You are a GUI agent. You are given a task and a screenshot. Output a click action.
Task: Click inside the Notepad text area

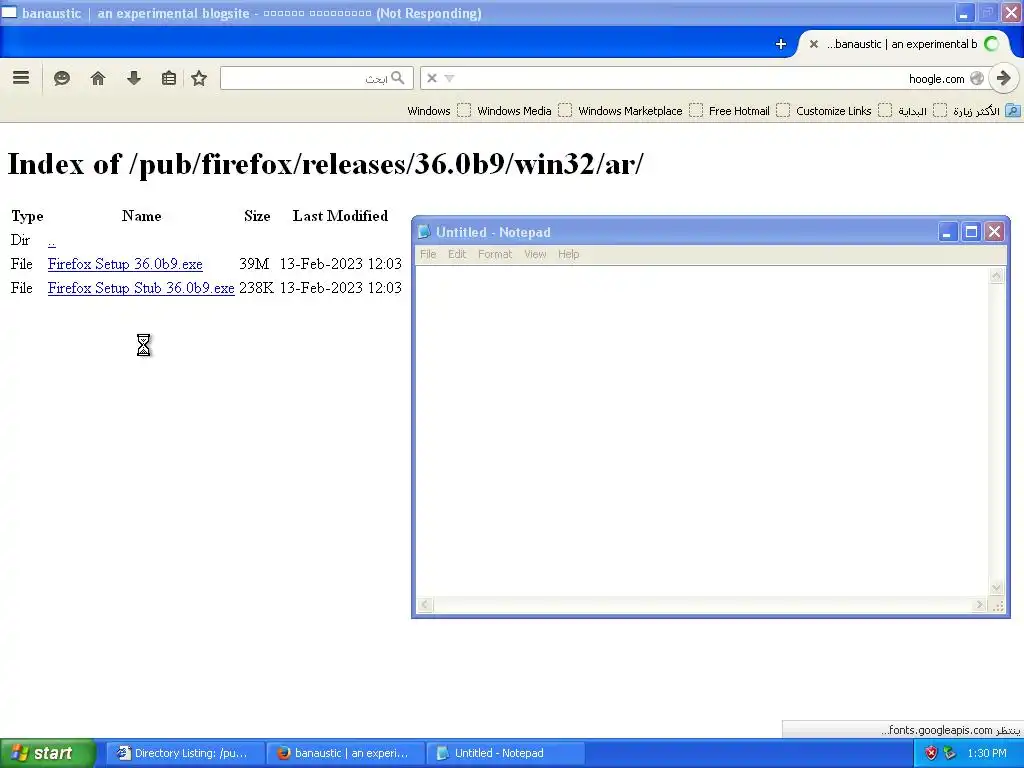[x=703, y=431]
